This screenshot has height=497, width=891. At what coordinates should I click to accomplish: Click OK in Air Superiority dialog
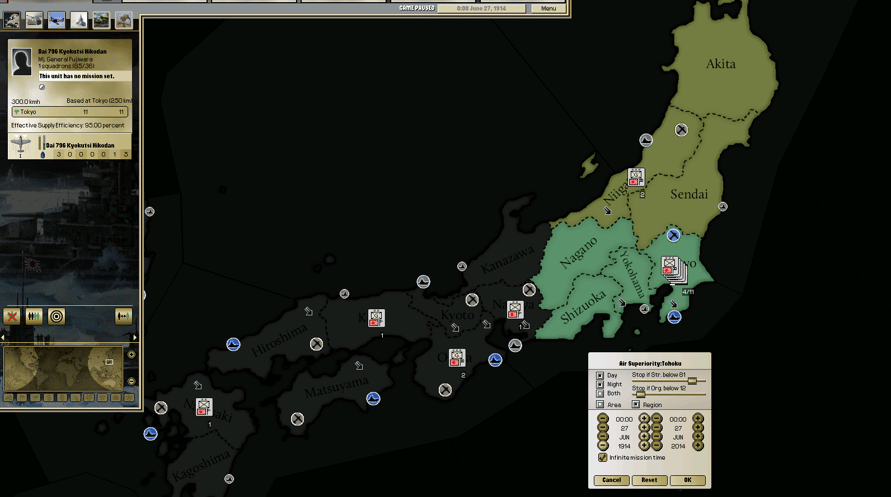(x=688, y=480)
